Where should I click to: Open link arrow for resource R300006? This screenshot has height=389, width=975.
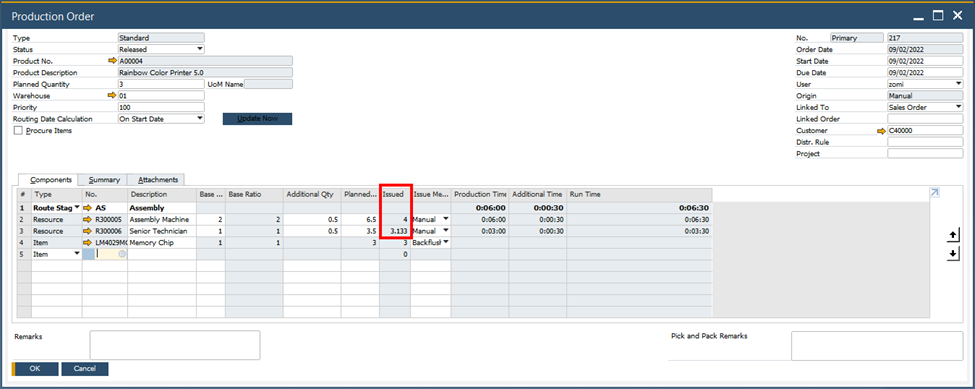click(x=89, y=231)
